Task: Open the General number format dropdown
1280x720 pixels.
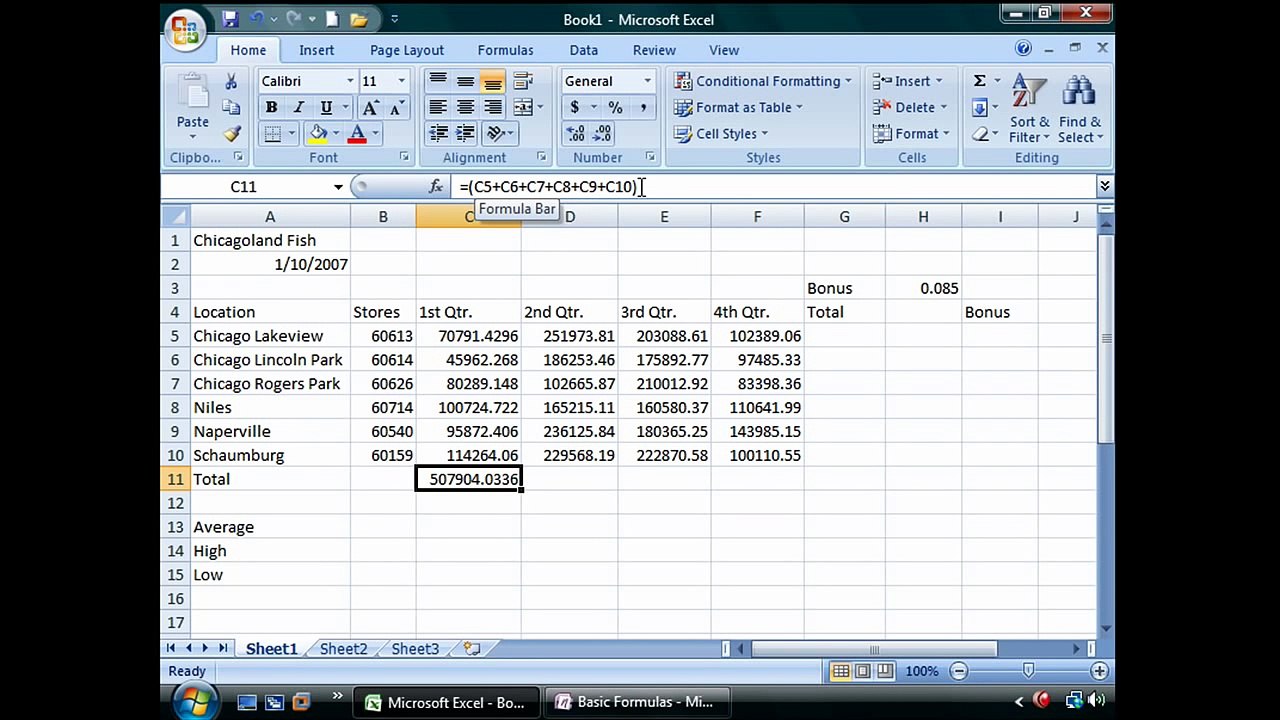Action: click(647, 82)
